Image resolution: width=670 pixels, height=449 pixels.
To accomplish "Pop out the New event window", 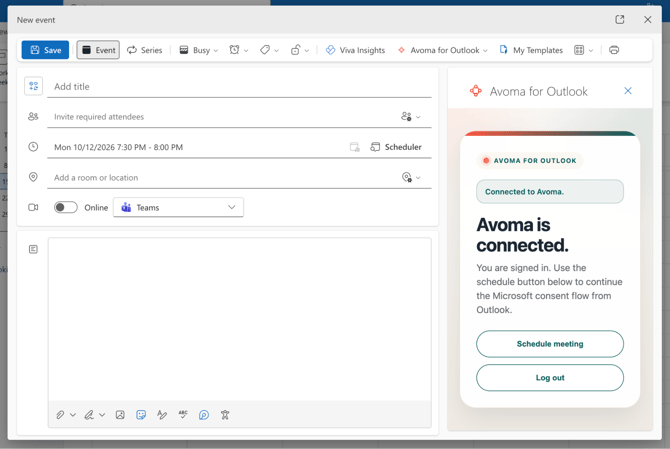I will 620,20.
